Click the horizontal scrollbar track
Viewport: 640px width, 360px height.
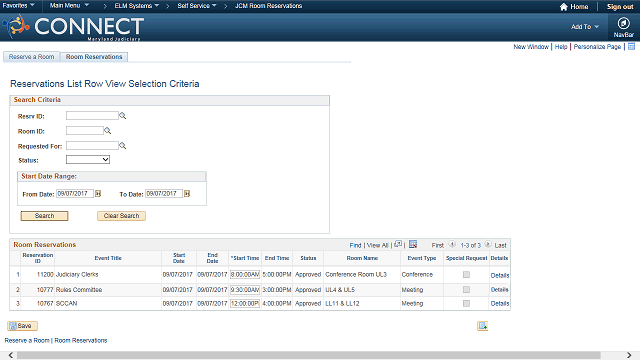coord(309,355)
